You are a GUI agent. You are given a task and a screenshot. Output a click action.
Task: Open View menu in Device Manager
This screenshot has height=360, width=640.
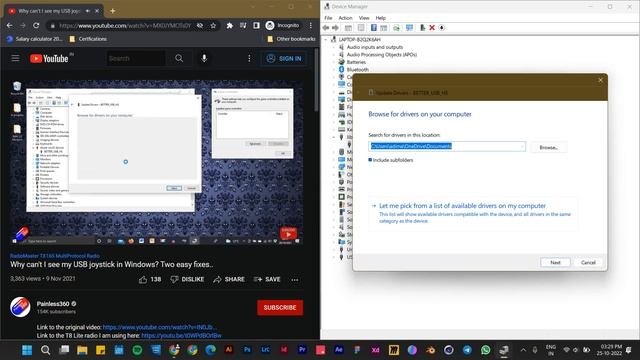364,18
